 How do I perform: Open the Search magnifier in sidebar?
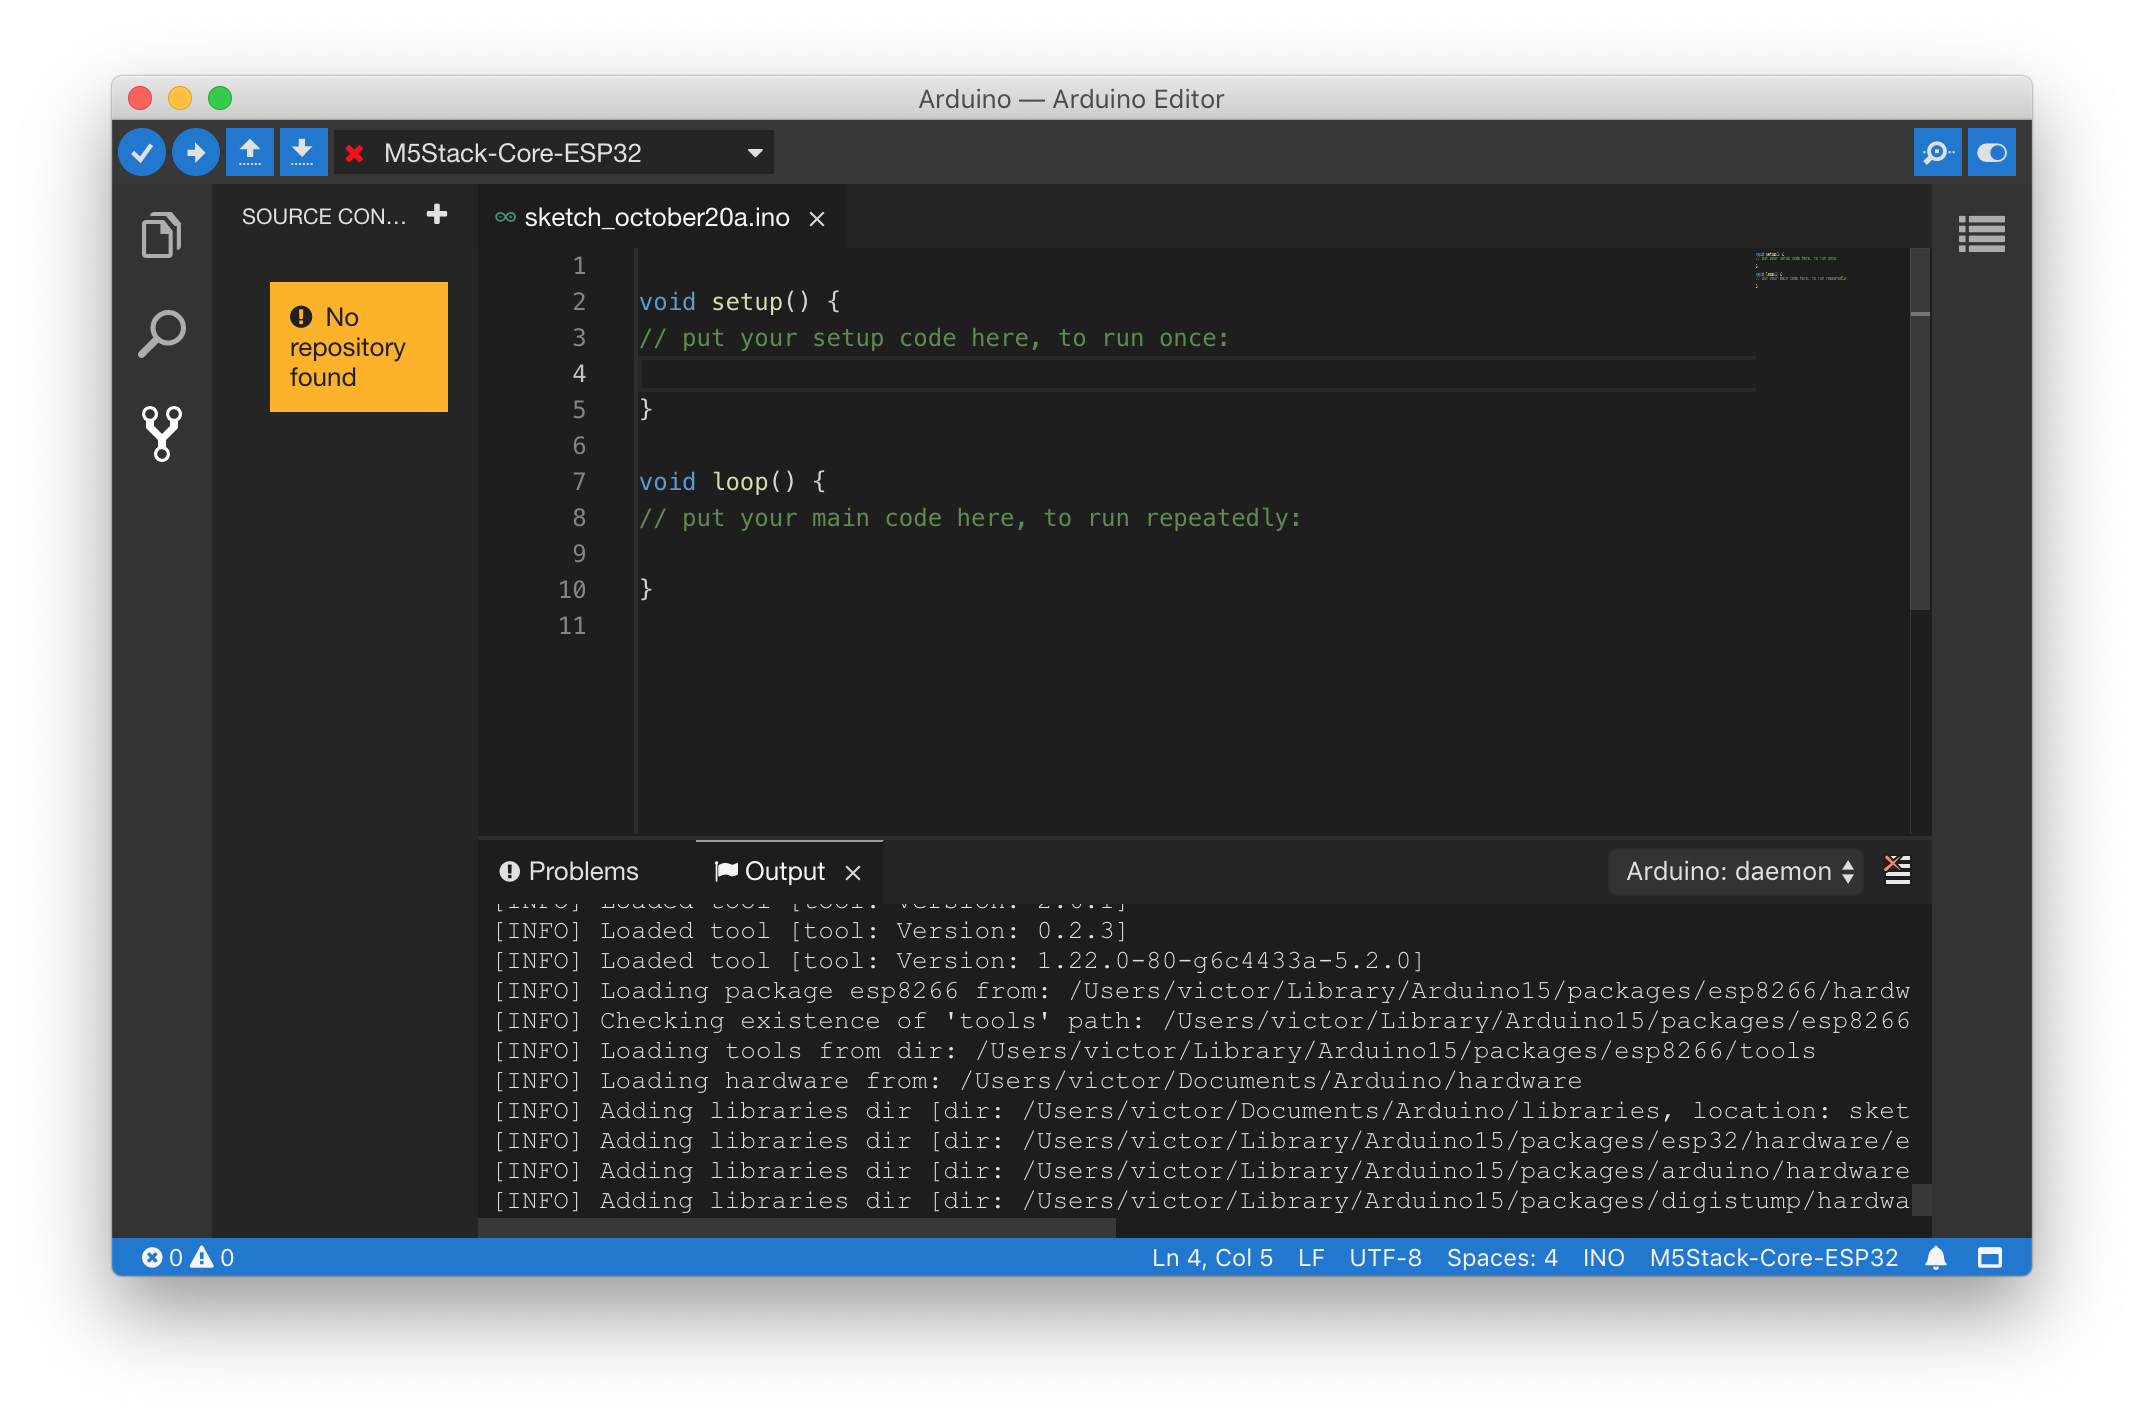(162, 334)
